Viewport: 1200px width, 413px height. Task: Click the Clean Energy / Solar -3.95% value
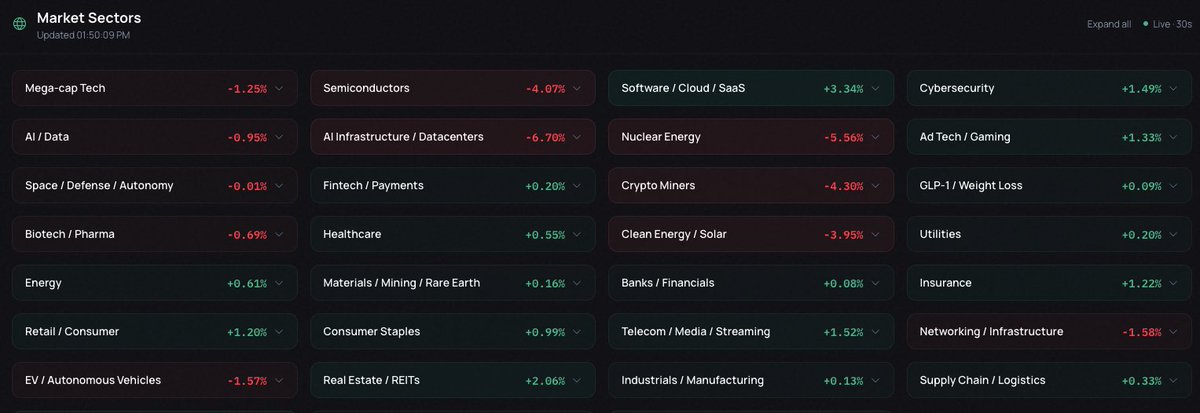pos(843,235)
